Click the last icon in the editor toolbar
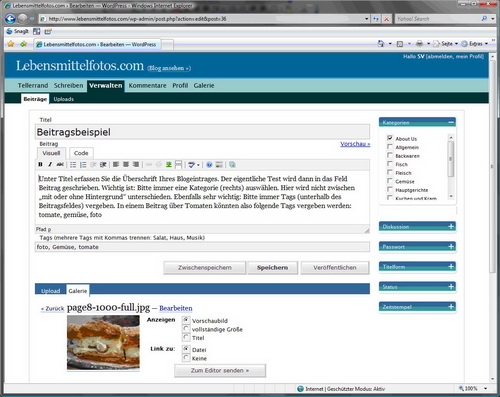500x397 pixels. 232,165
